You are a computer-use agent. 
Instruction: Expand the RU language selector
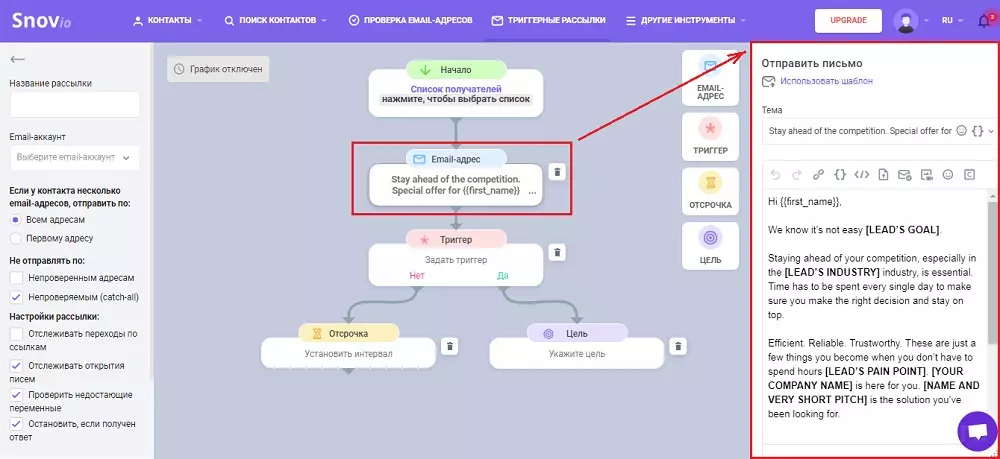tap(952, 20)
